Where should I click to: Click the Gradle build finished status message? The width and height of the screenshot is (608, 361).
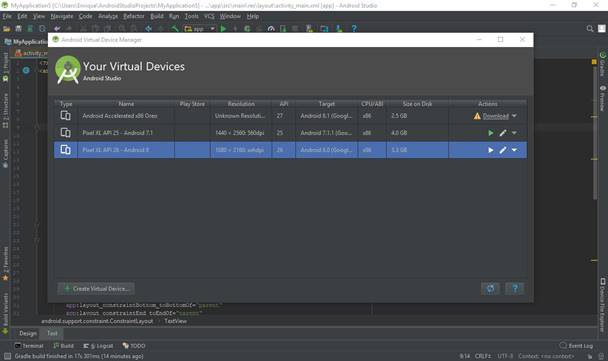coord(79,356)
